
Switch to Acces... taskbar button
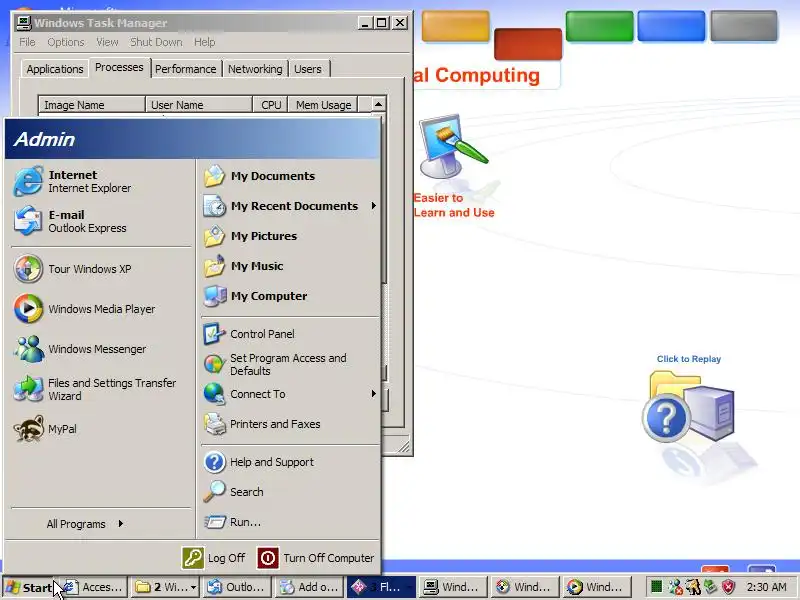coord(92,587)
